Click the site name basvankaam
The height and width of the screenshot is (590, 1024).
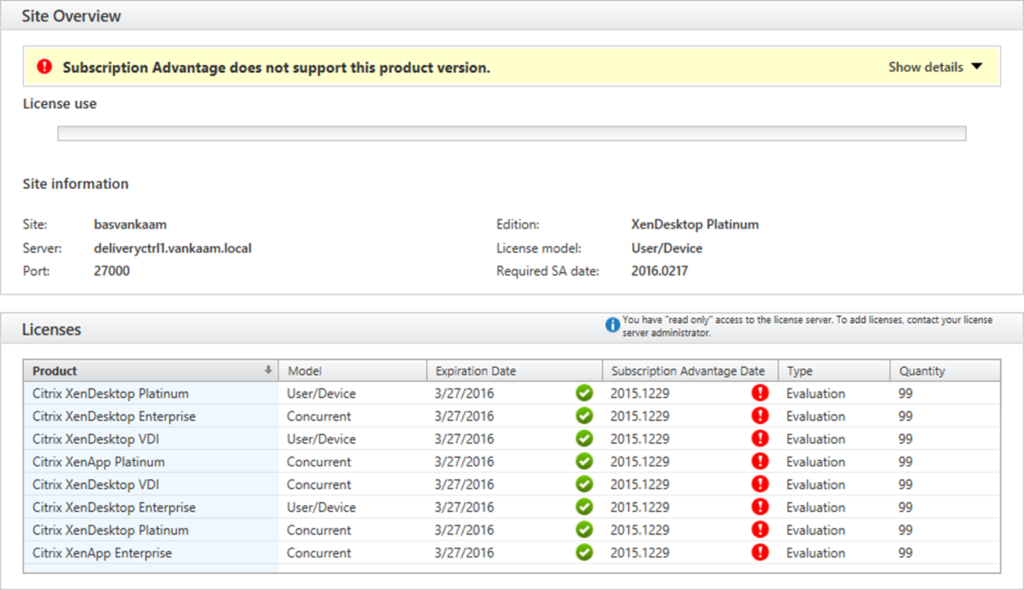[130, 224]
